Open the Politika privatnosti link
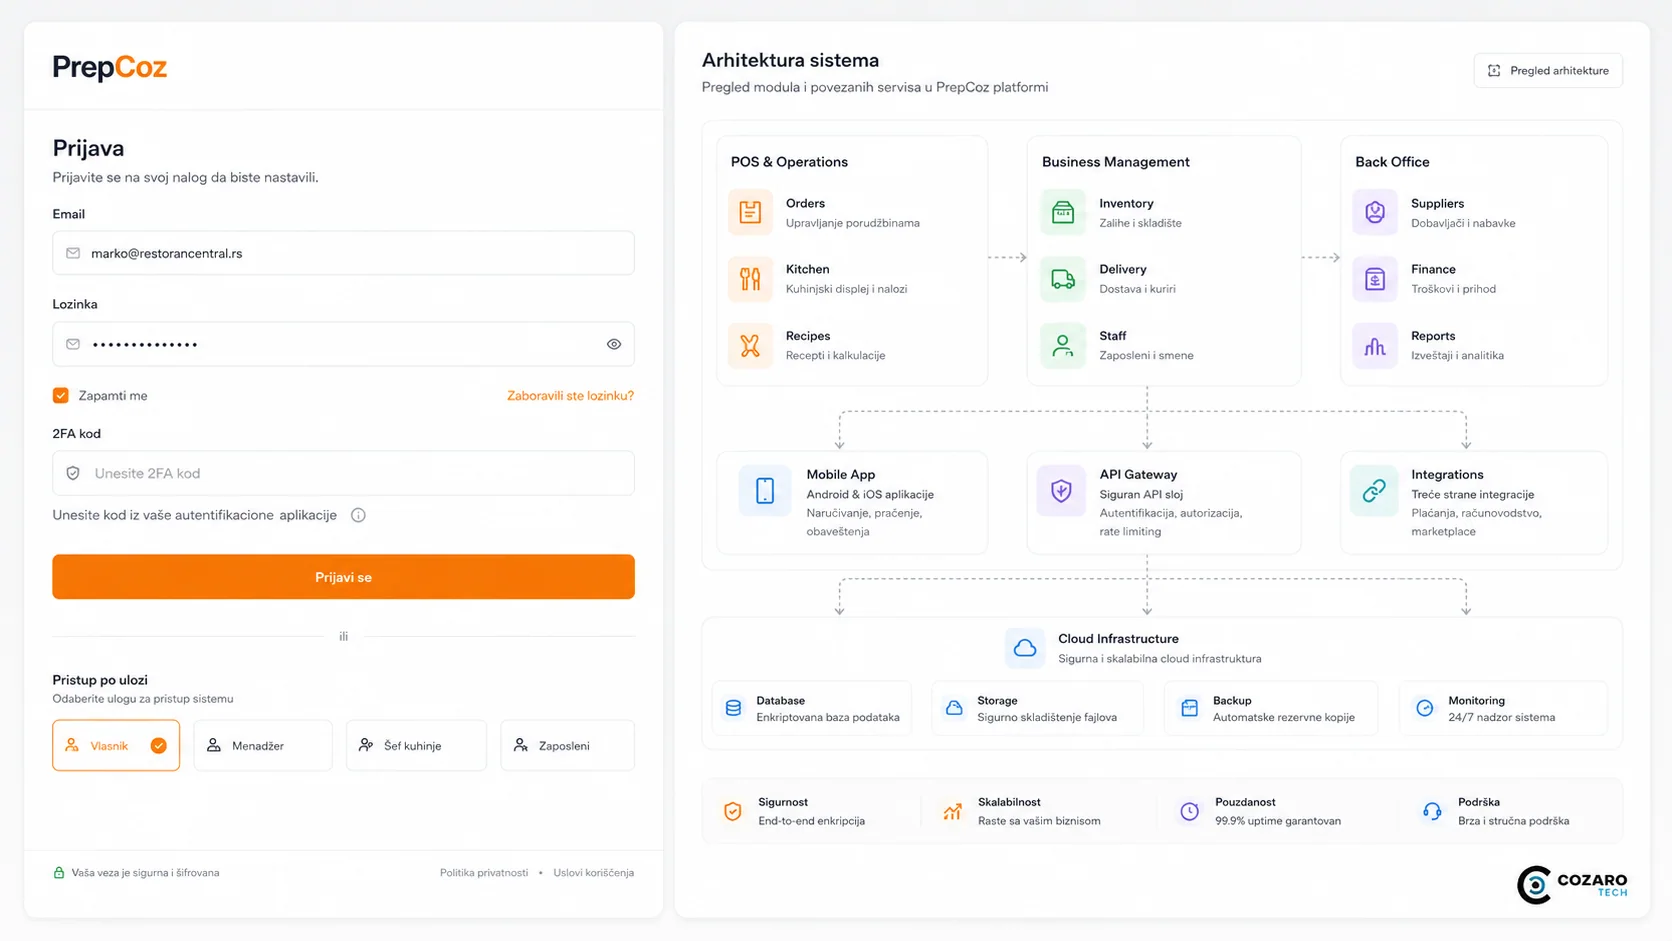This screenshot has height=941, width=1672. click(x=484, y=872)
